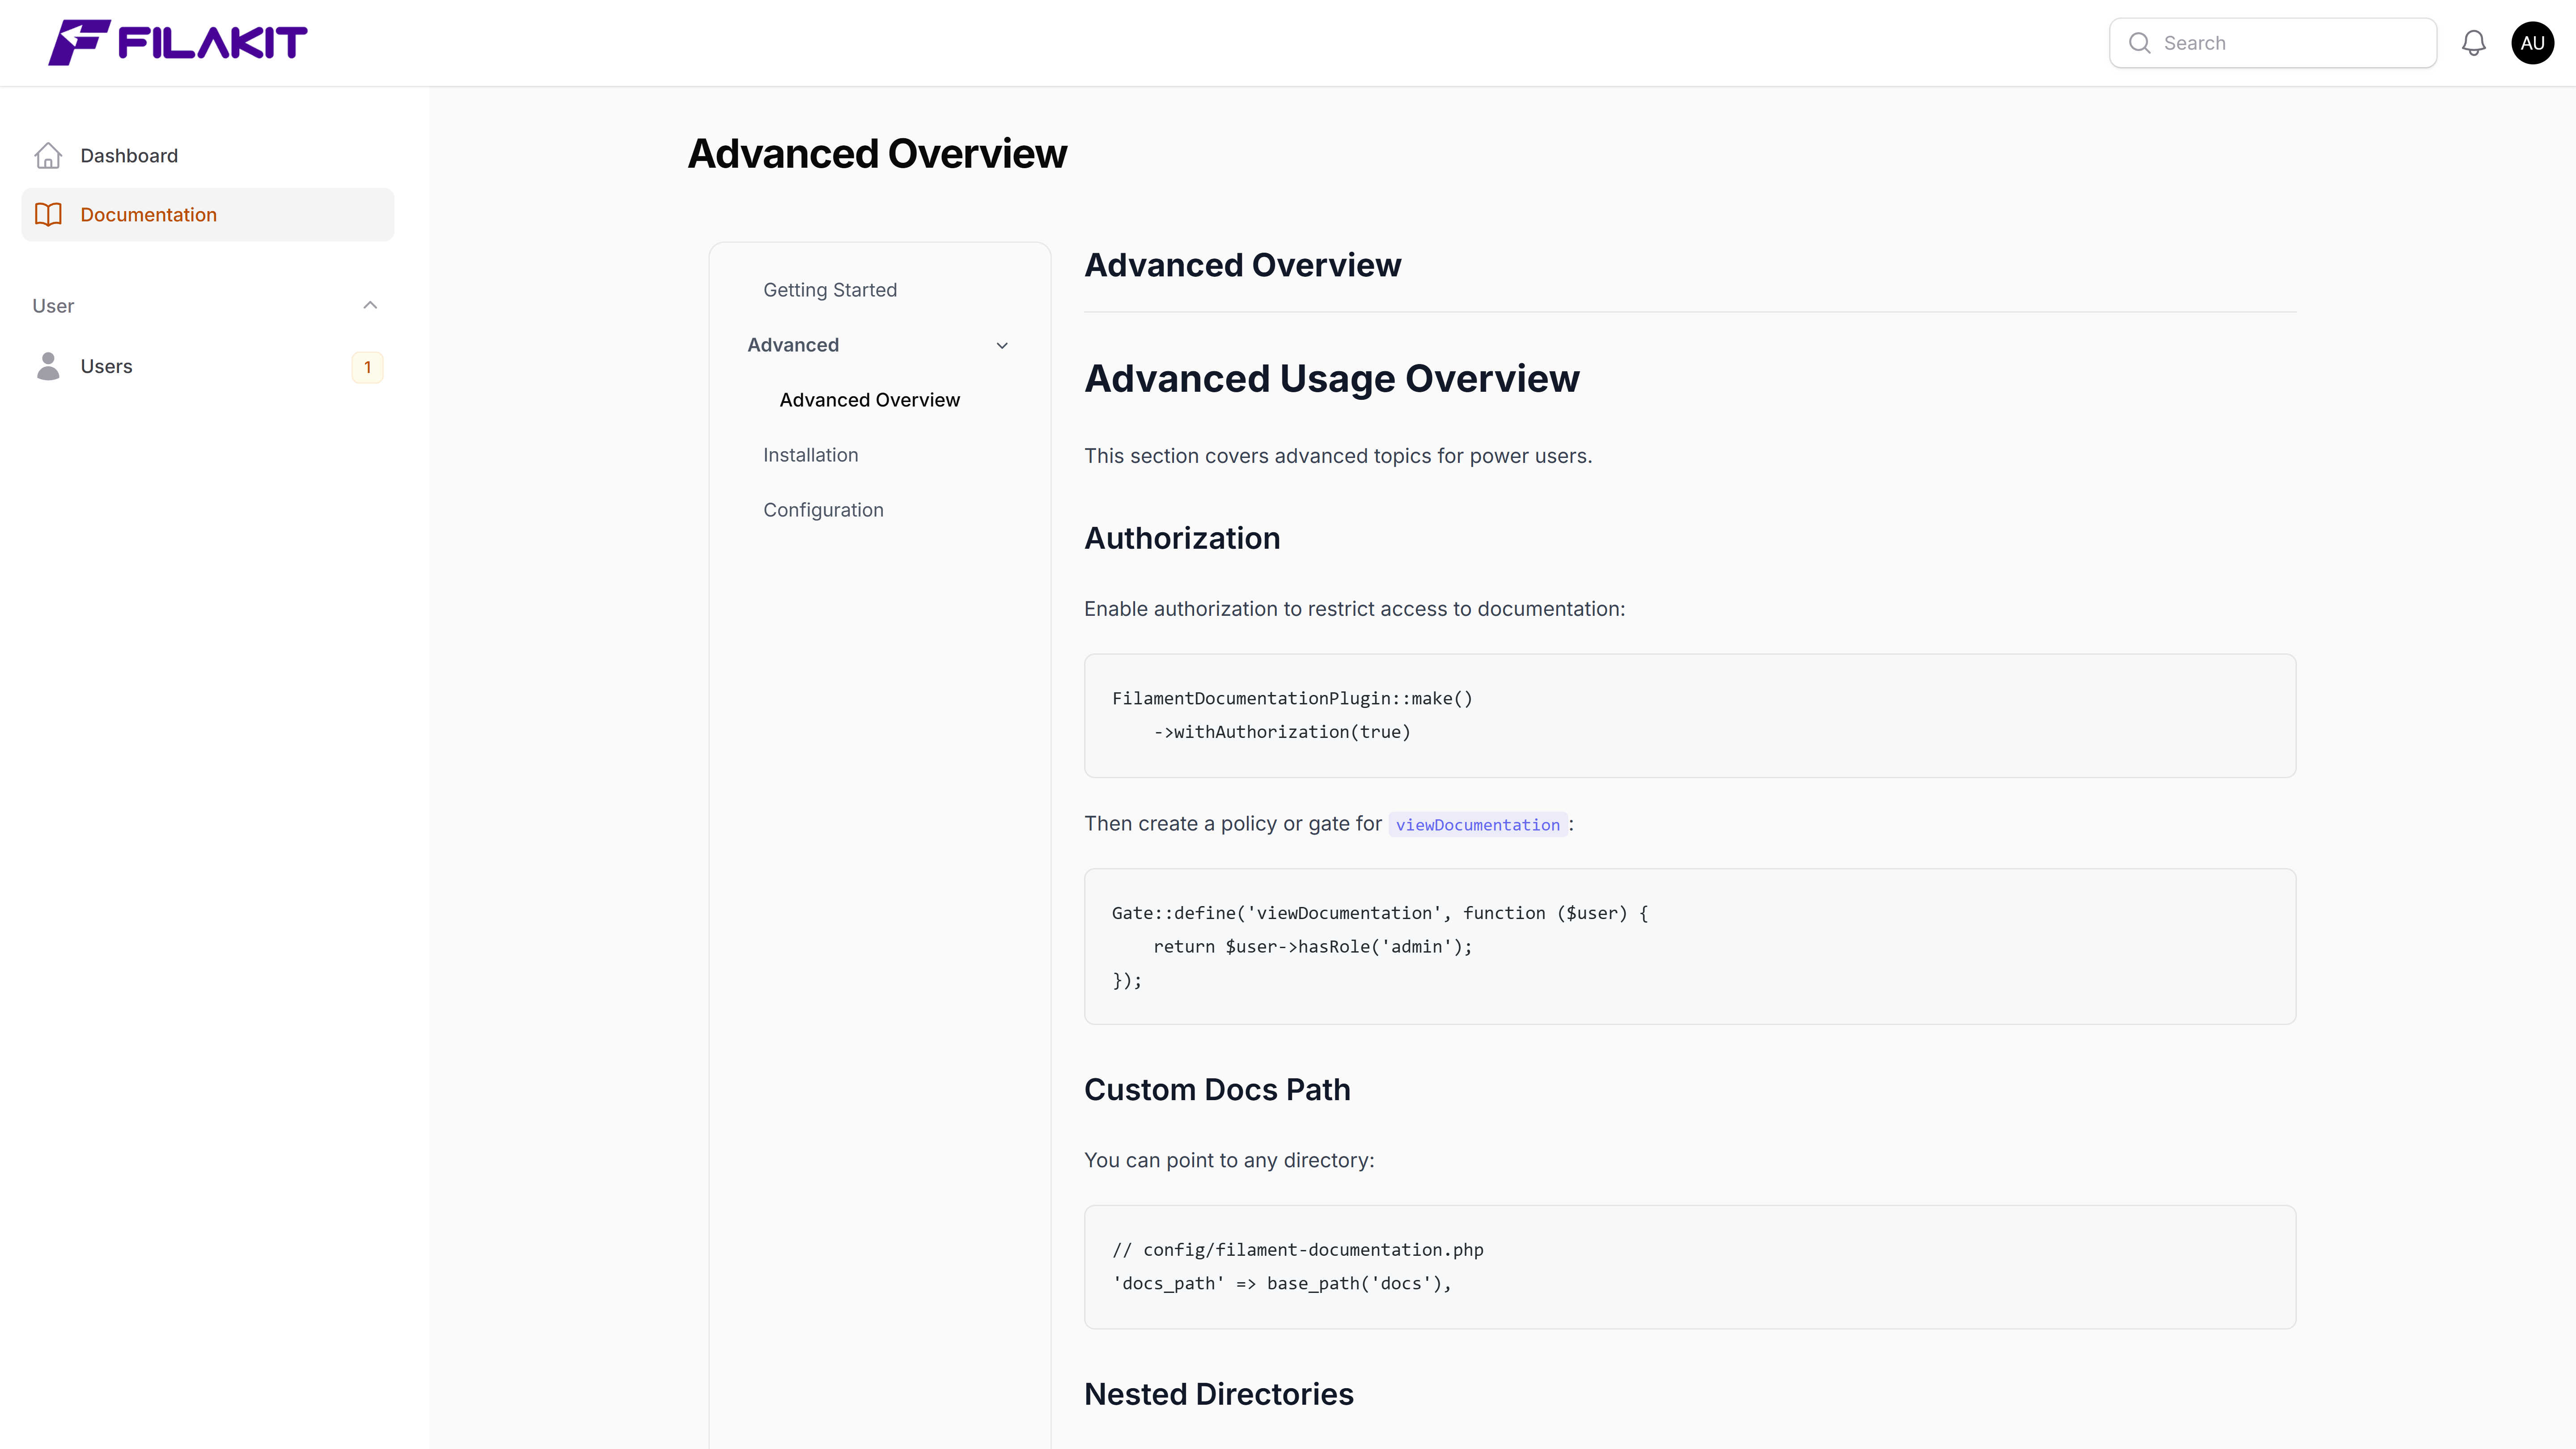Click the Gate::define code line

point(1380,913)
